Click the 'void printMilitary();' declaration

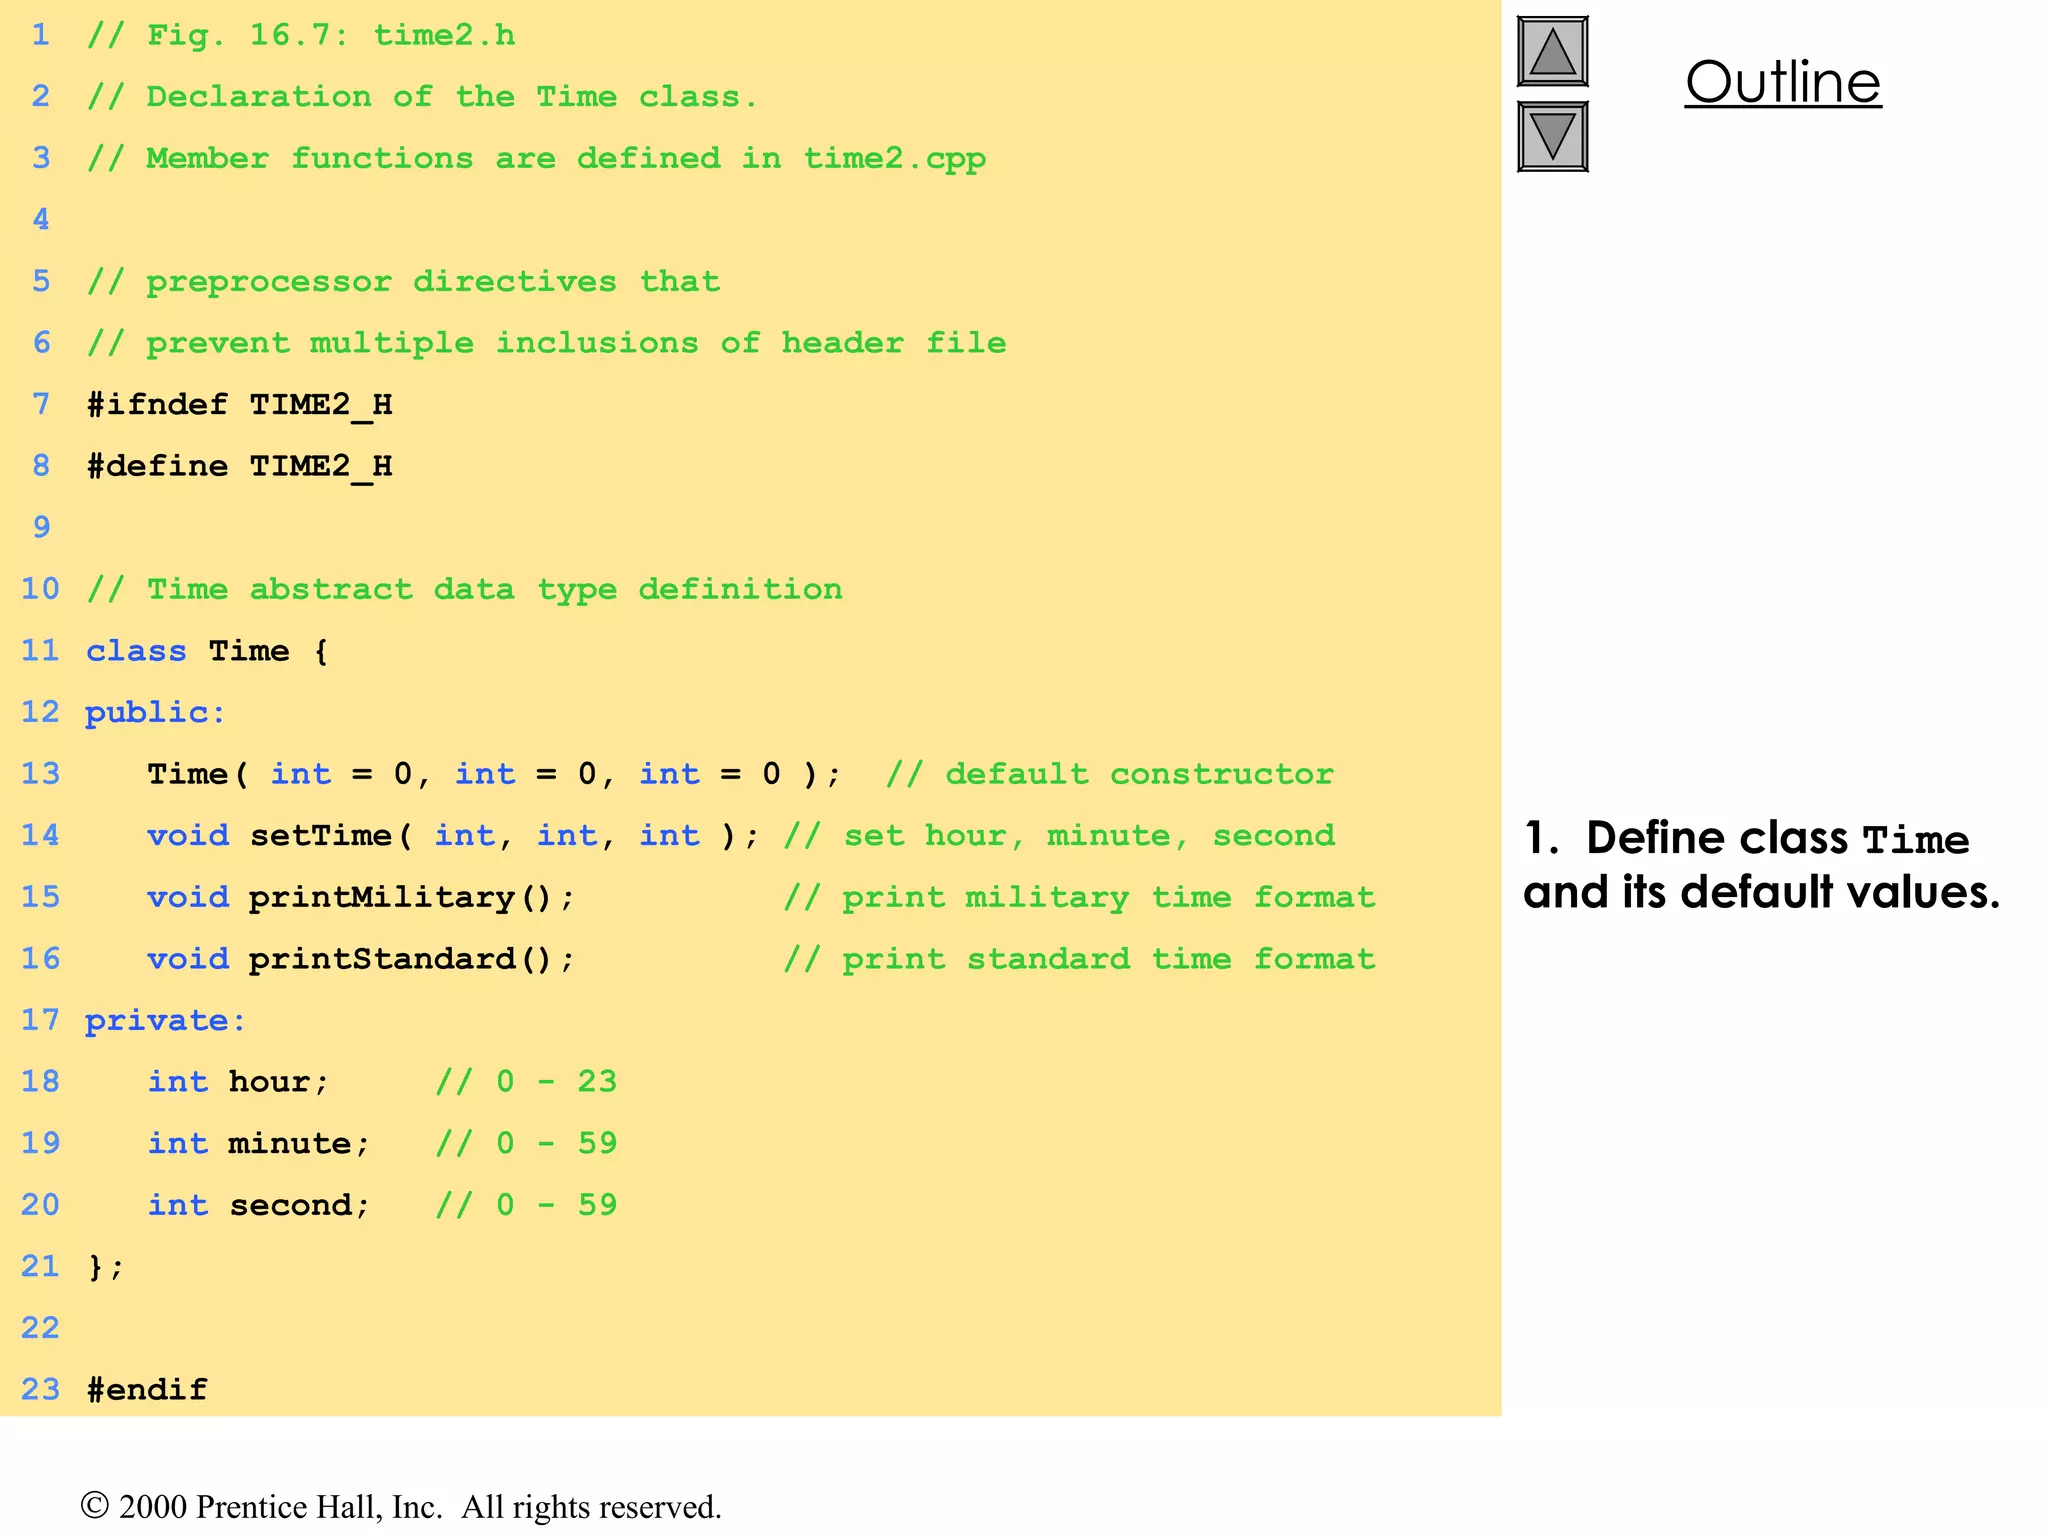tap(362, 898)
